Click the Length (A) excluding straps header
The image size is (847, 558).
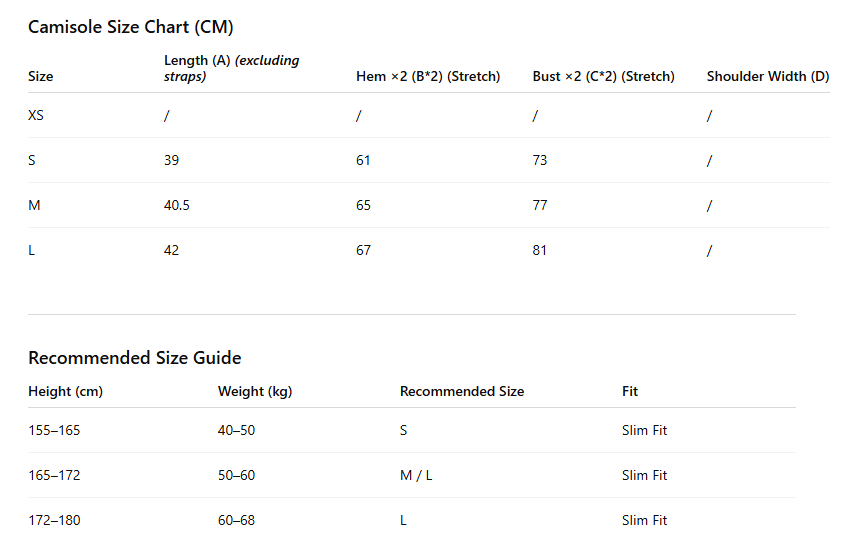click(232, 68)
